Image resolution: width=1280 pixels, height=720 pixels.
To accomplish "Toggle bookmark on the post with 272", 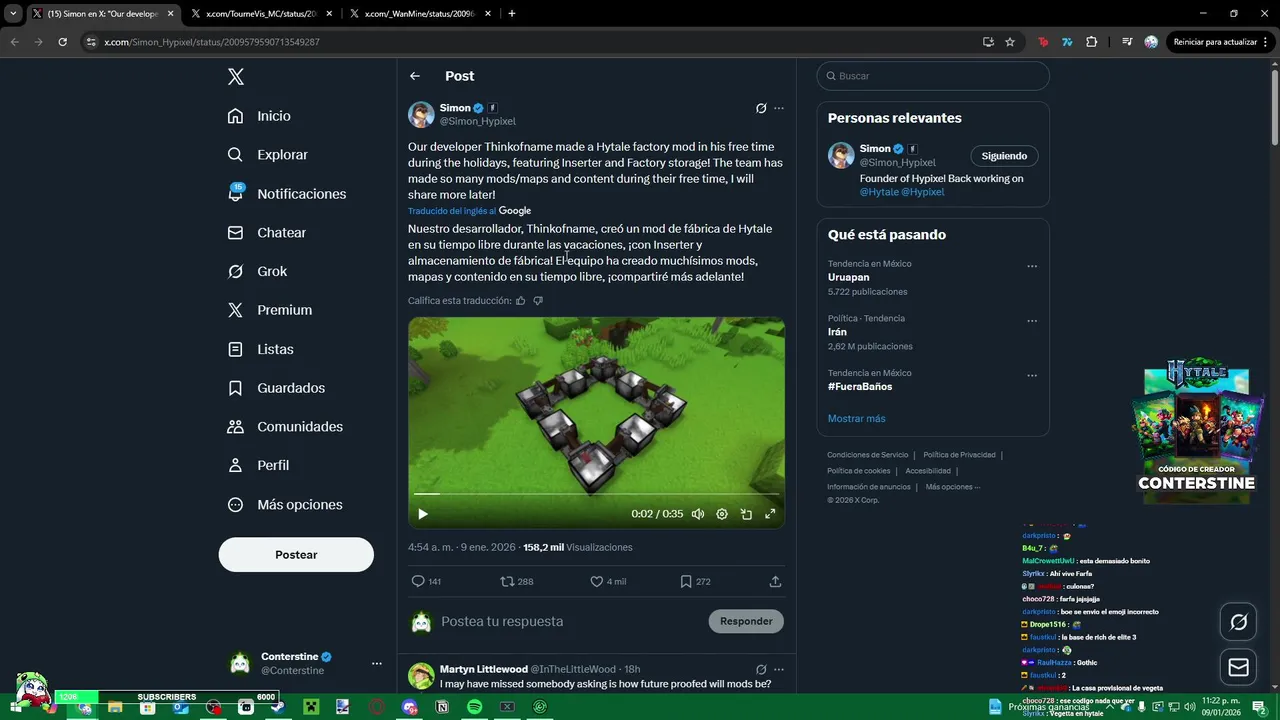I will pos(686,581).
